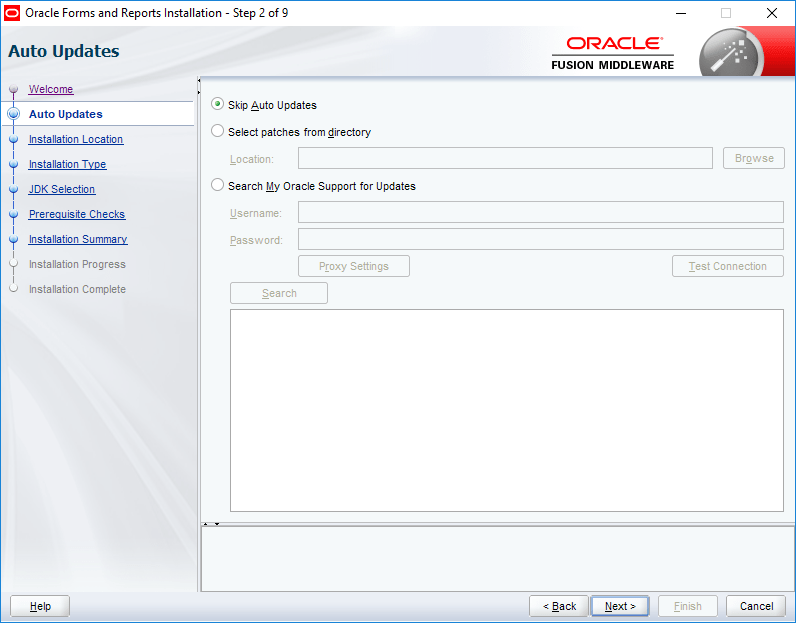Click Test Connection button
796x623 pixels.
[728, 266]
